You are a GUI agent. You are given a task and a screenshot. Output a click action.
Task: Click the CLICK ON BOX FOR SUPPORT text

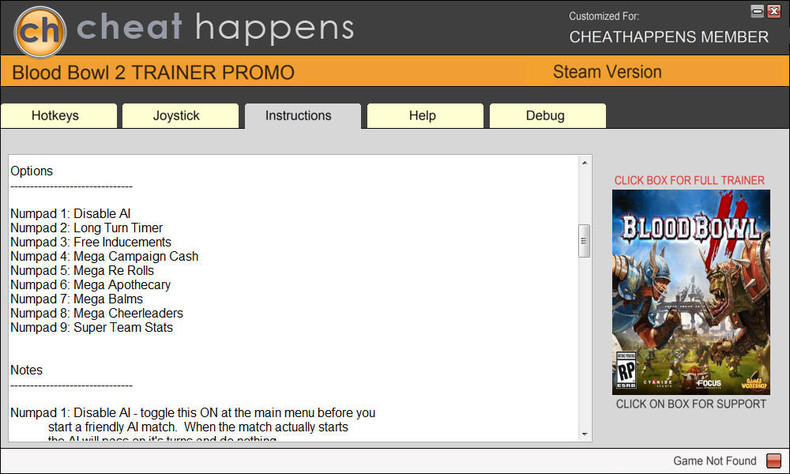tap(691, 404)
